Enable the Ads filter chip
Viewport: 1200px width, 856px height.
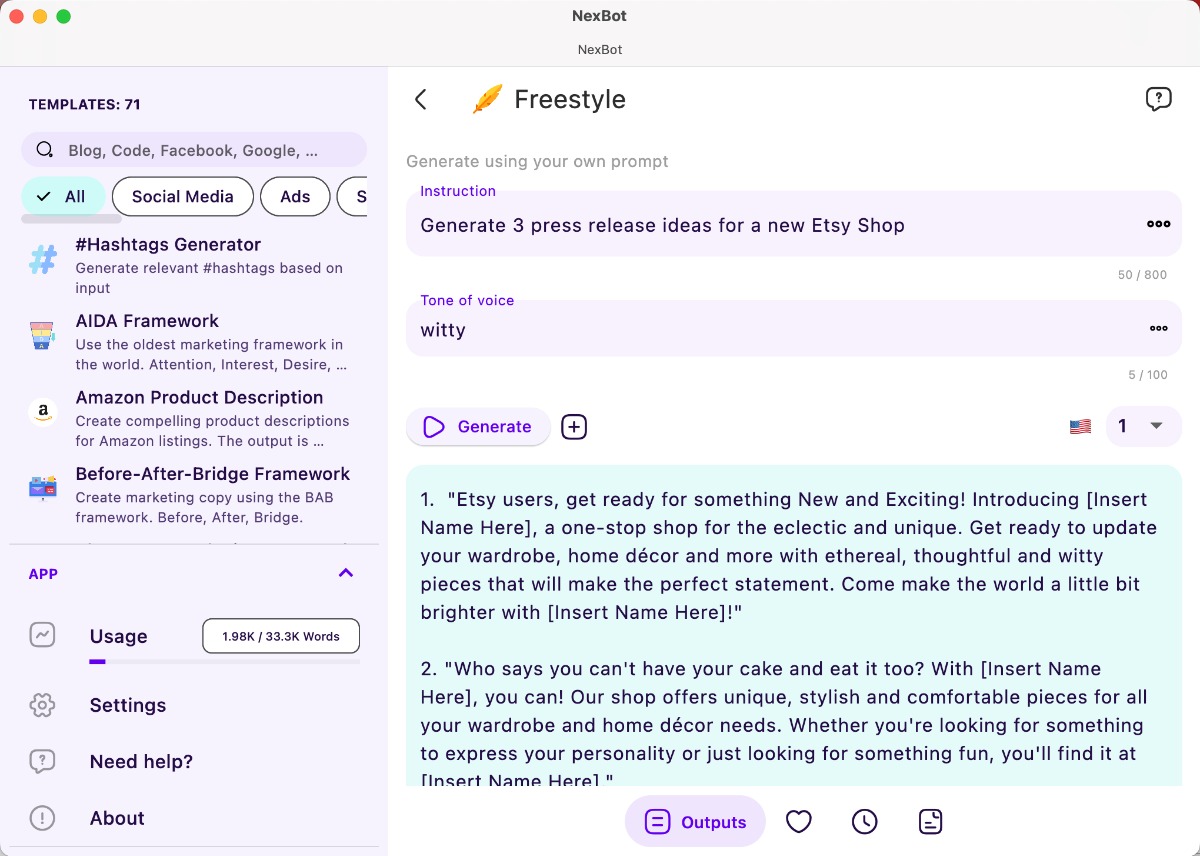295,197
